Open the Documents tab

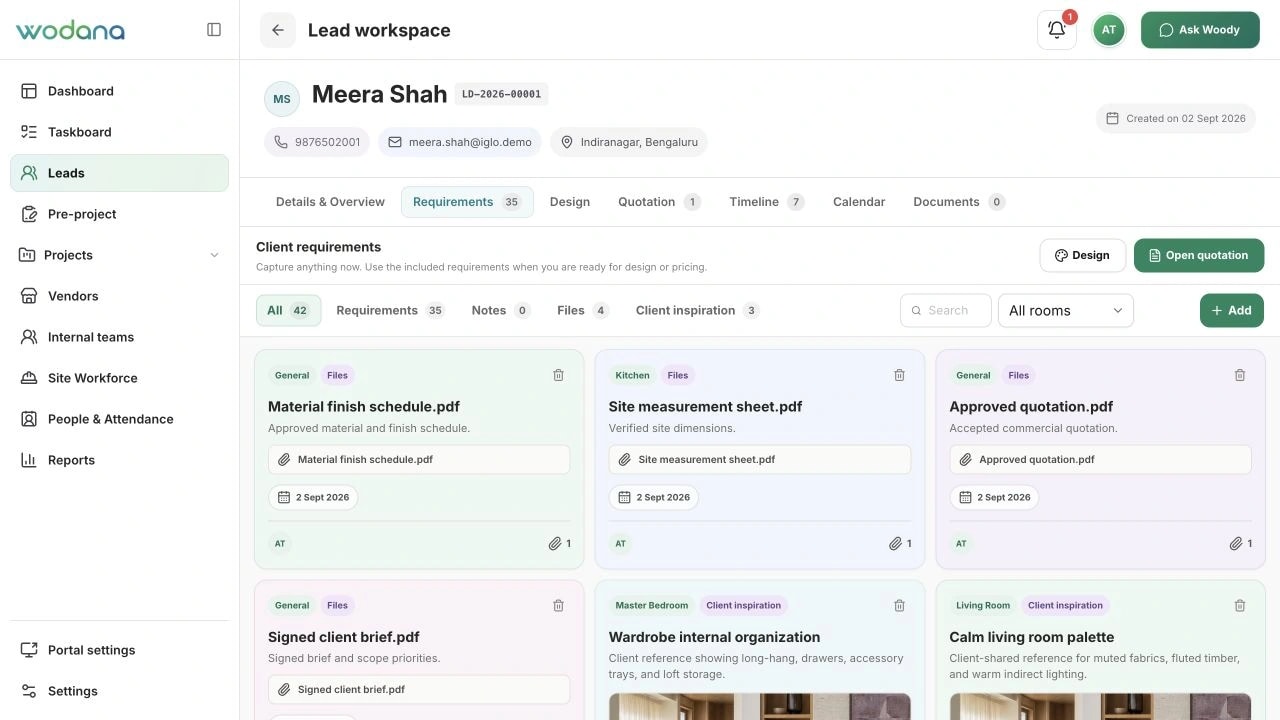click(959, 202)
